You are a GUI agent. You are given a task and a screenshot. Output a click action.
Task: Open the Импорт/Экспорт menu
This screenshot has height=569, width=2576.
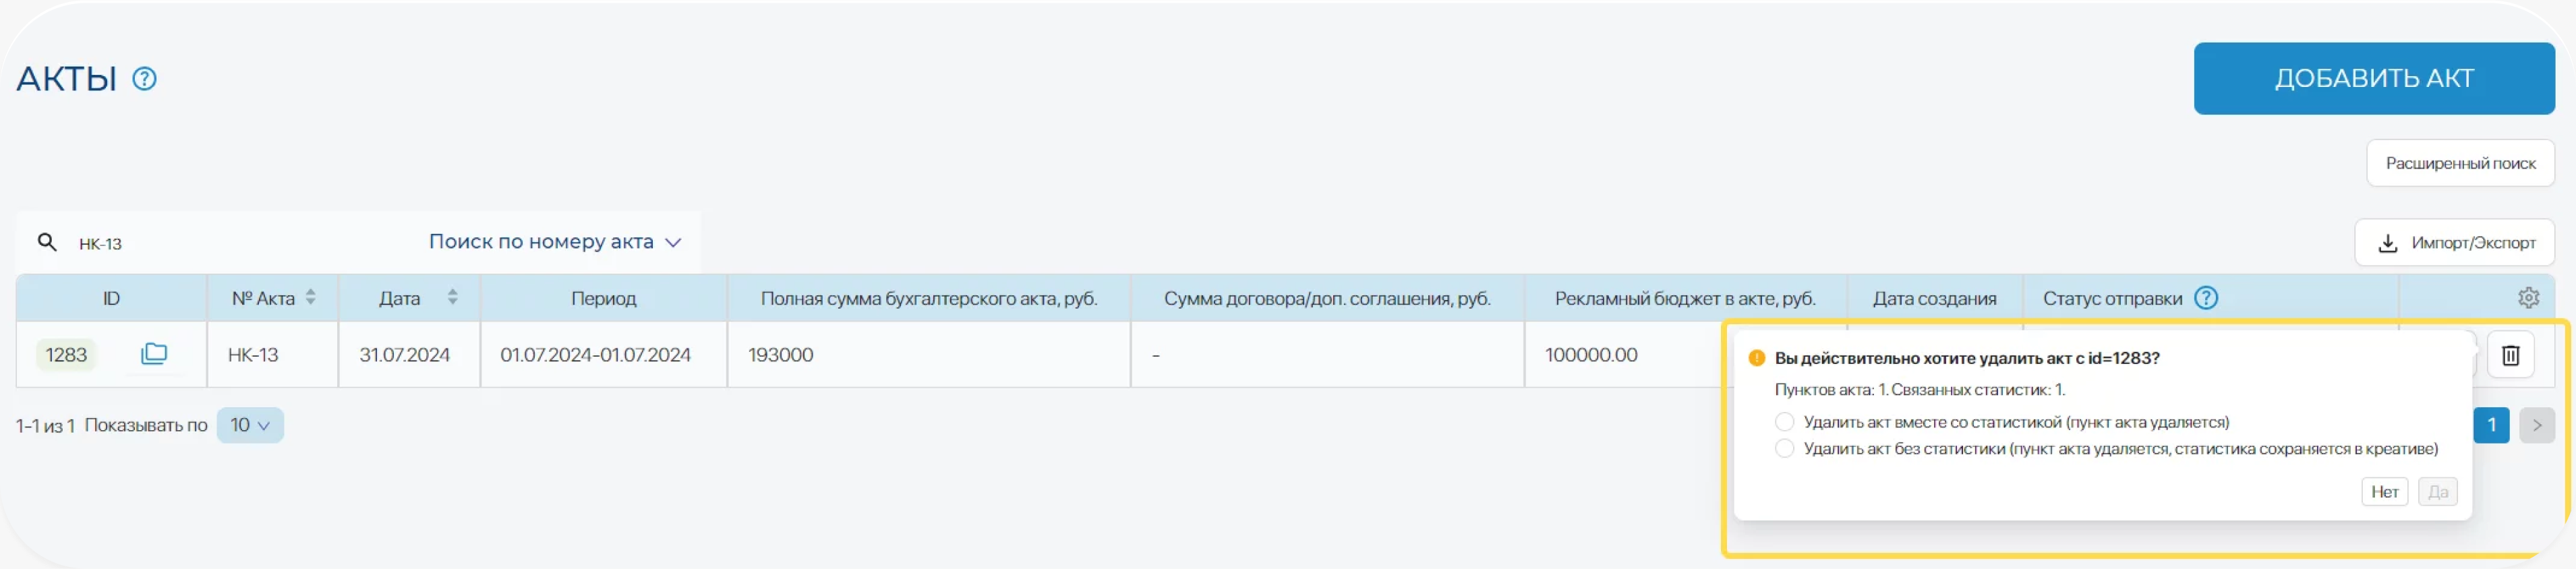(2454, 243)
